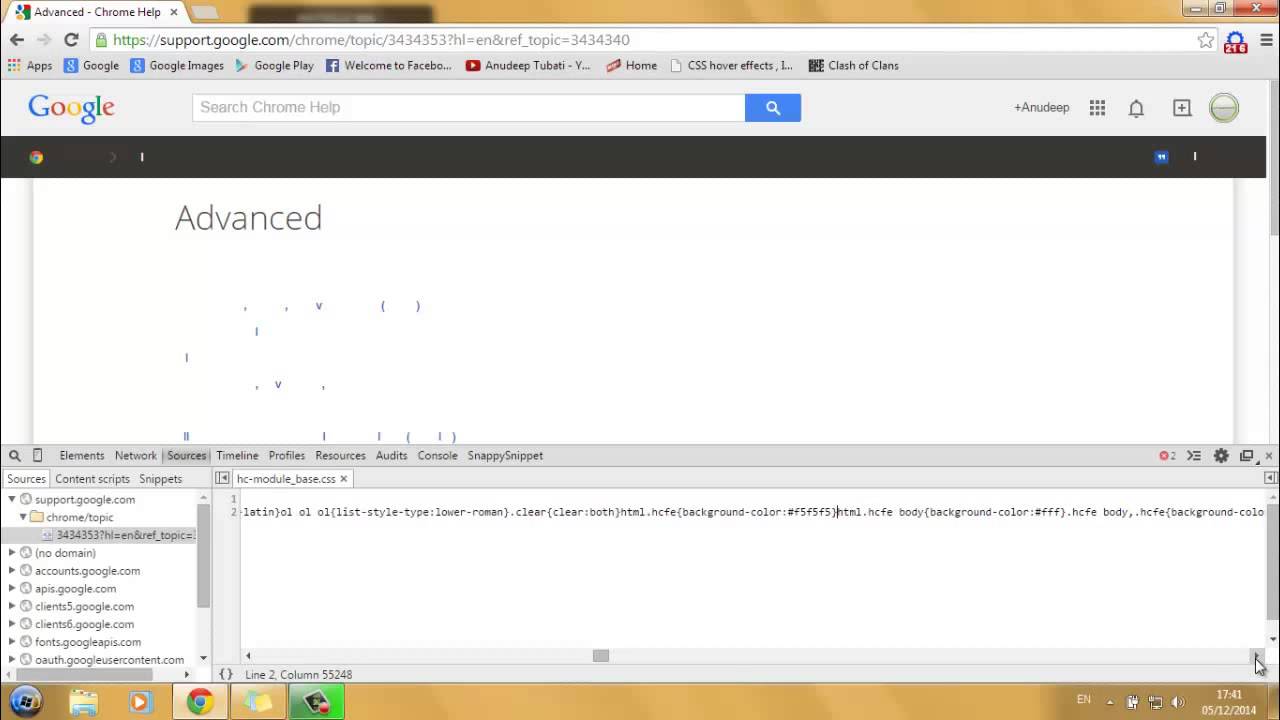Select the Content scripts navigator tab
This screenshot has height=720, width=1280.
point(92,479)
